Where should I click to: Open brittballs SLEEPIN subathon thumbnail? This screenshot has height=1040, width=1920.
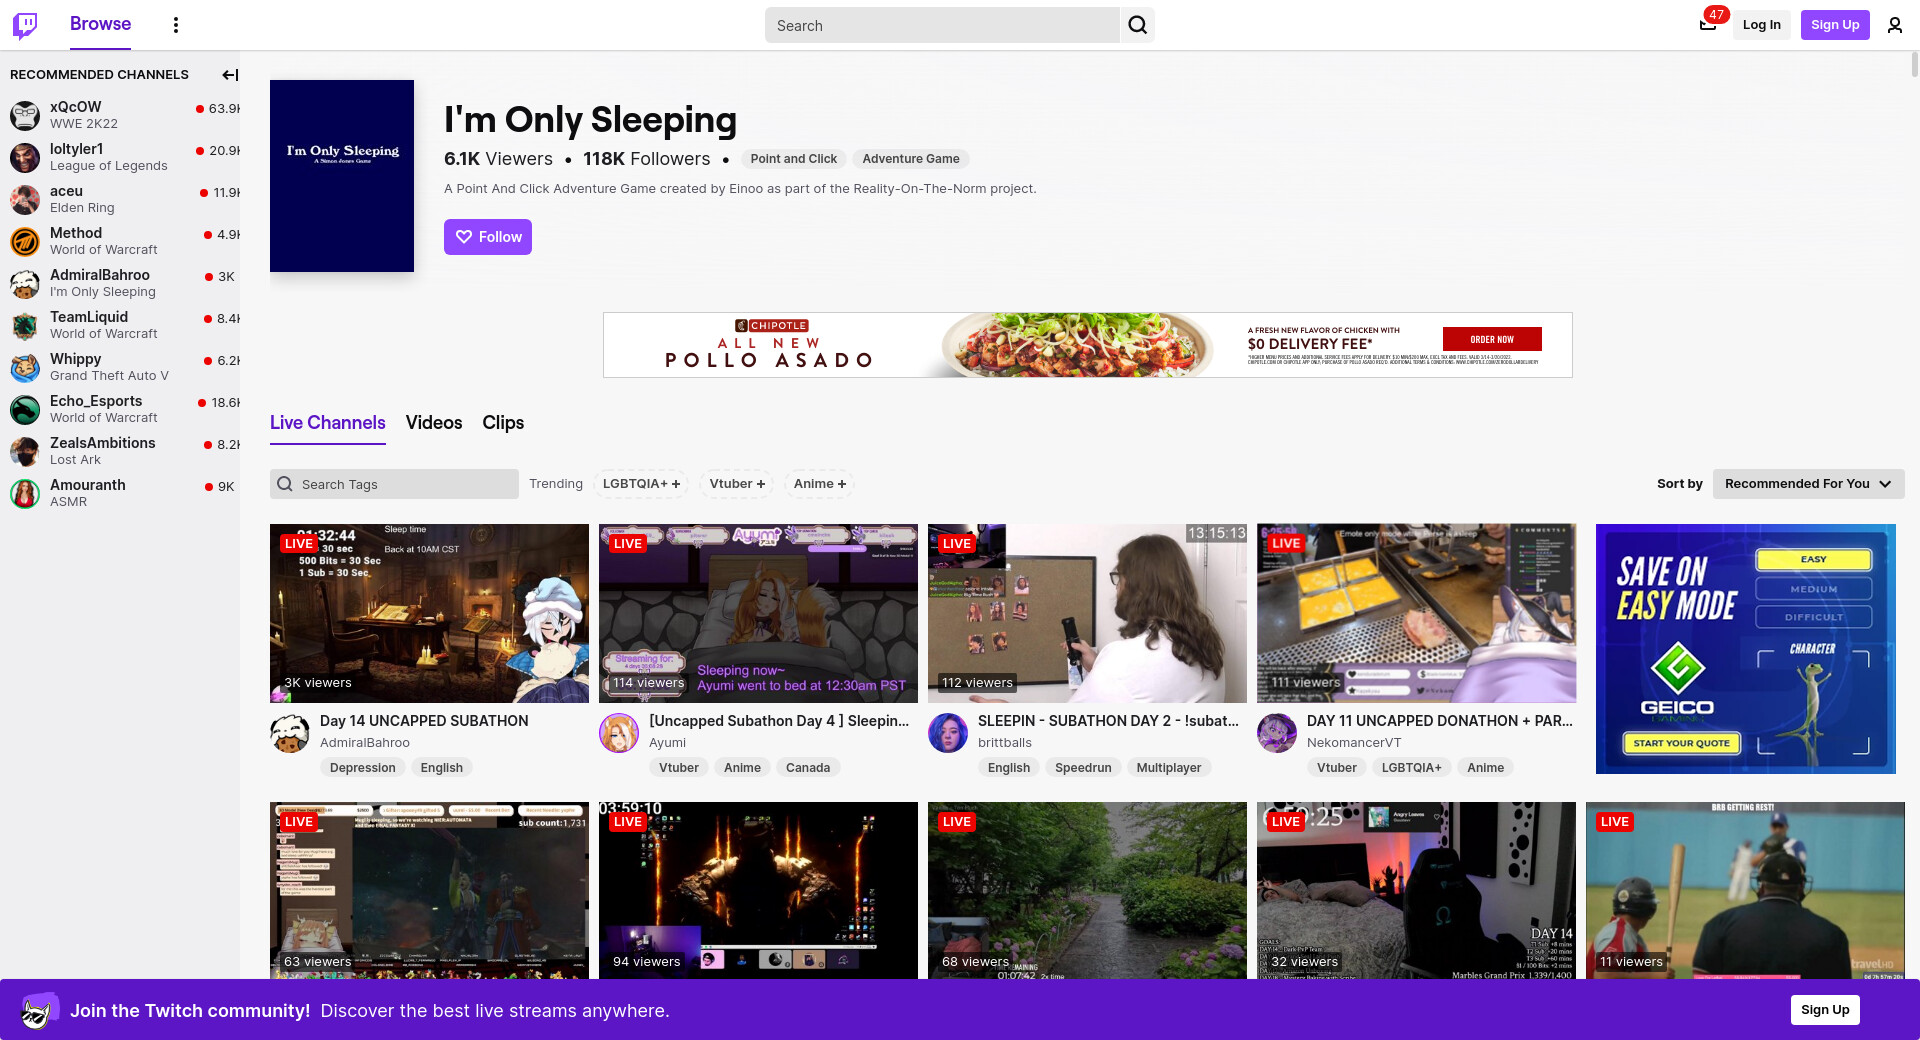pos(1087,613)
